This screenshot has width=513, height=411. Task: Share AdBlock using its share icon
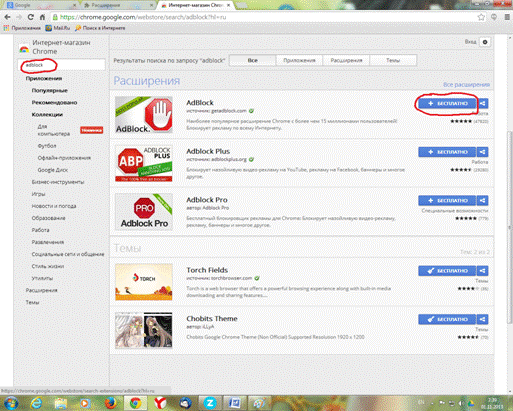pos(483,103)
